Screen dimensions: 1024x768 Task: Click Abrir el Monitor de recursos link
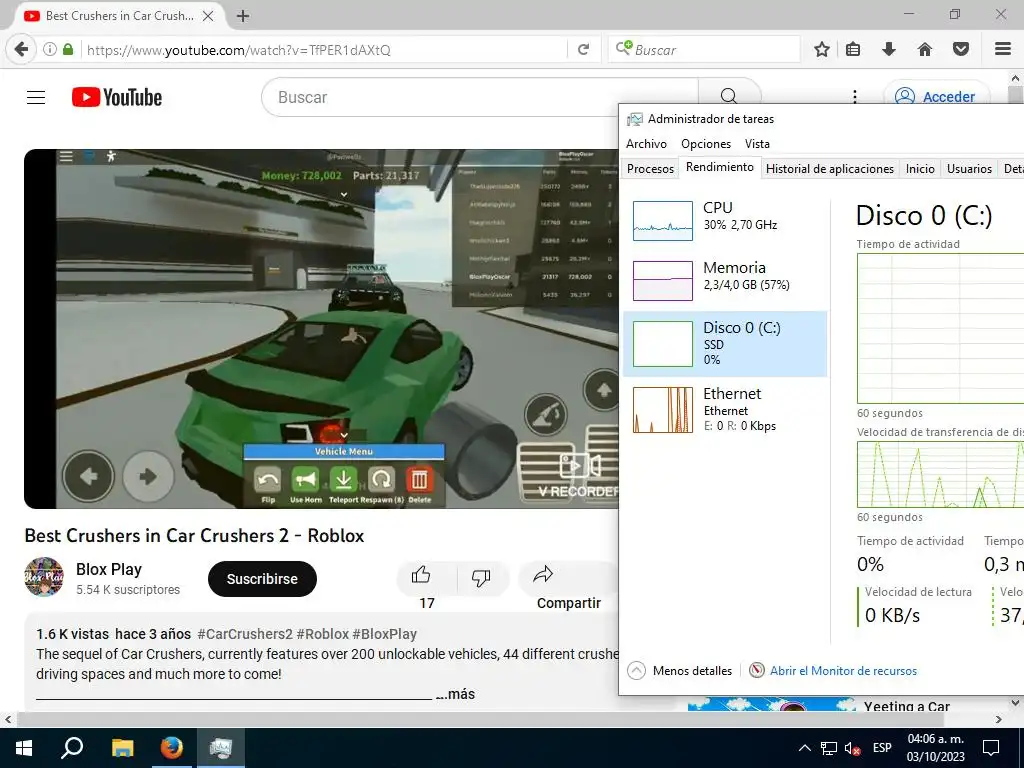[843, 671]
